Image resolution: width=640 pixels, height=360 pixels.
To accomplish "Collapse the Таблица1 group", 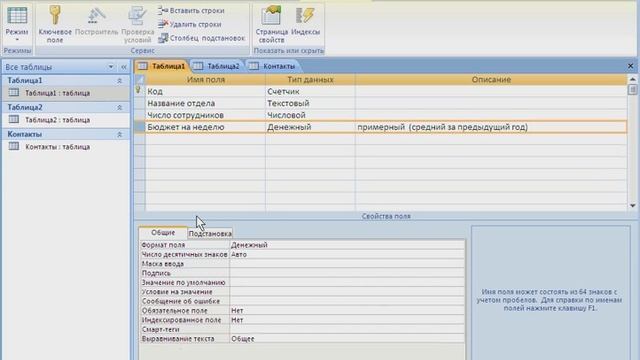I will (120, 81).
